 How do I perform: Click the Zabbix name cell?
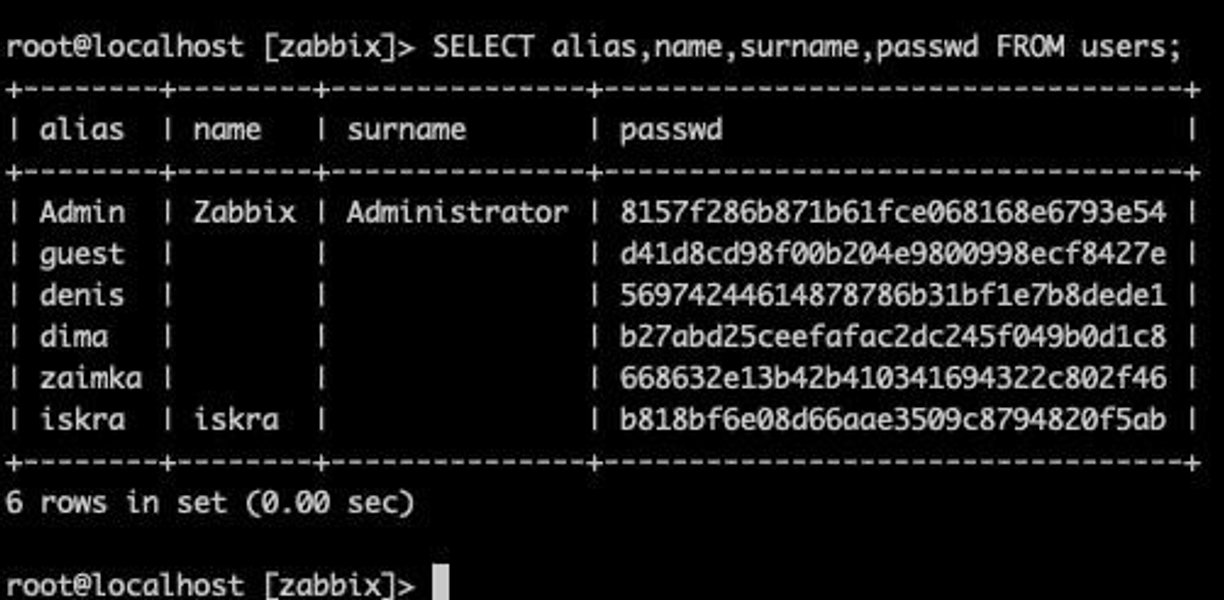pyautogui.click(x=244, y=212)
